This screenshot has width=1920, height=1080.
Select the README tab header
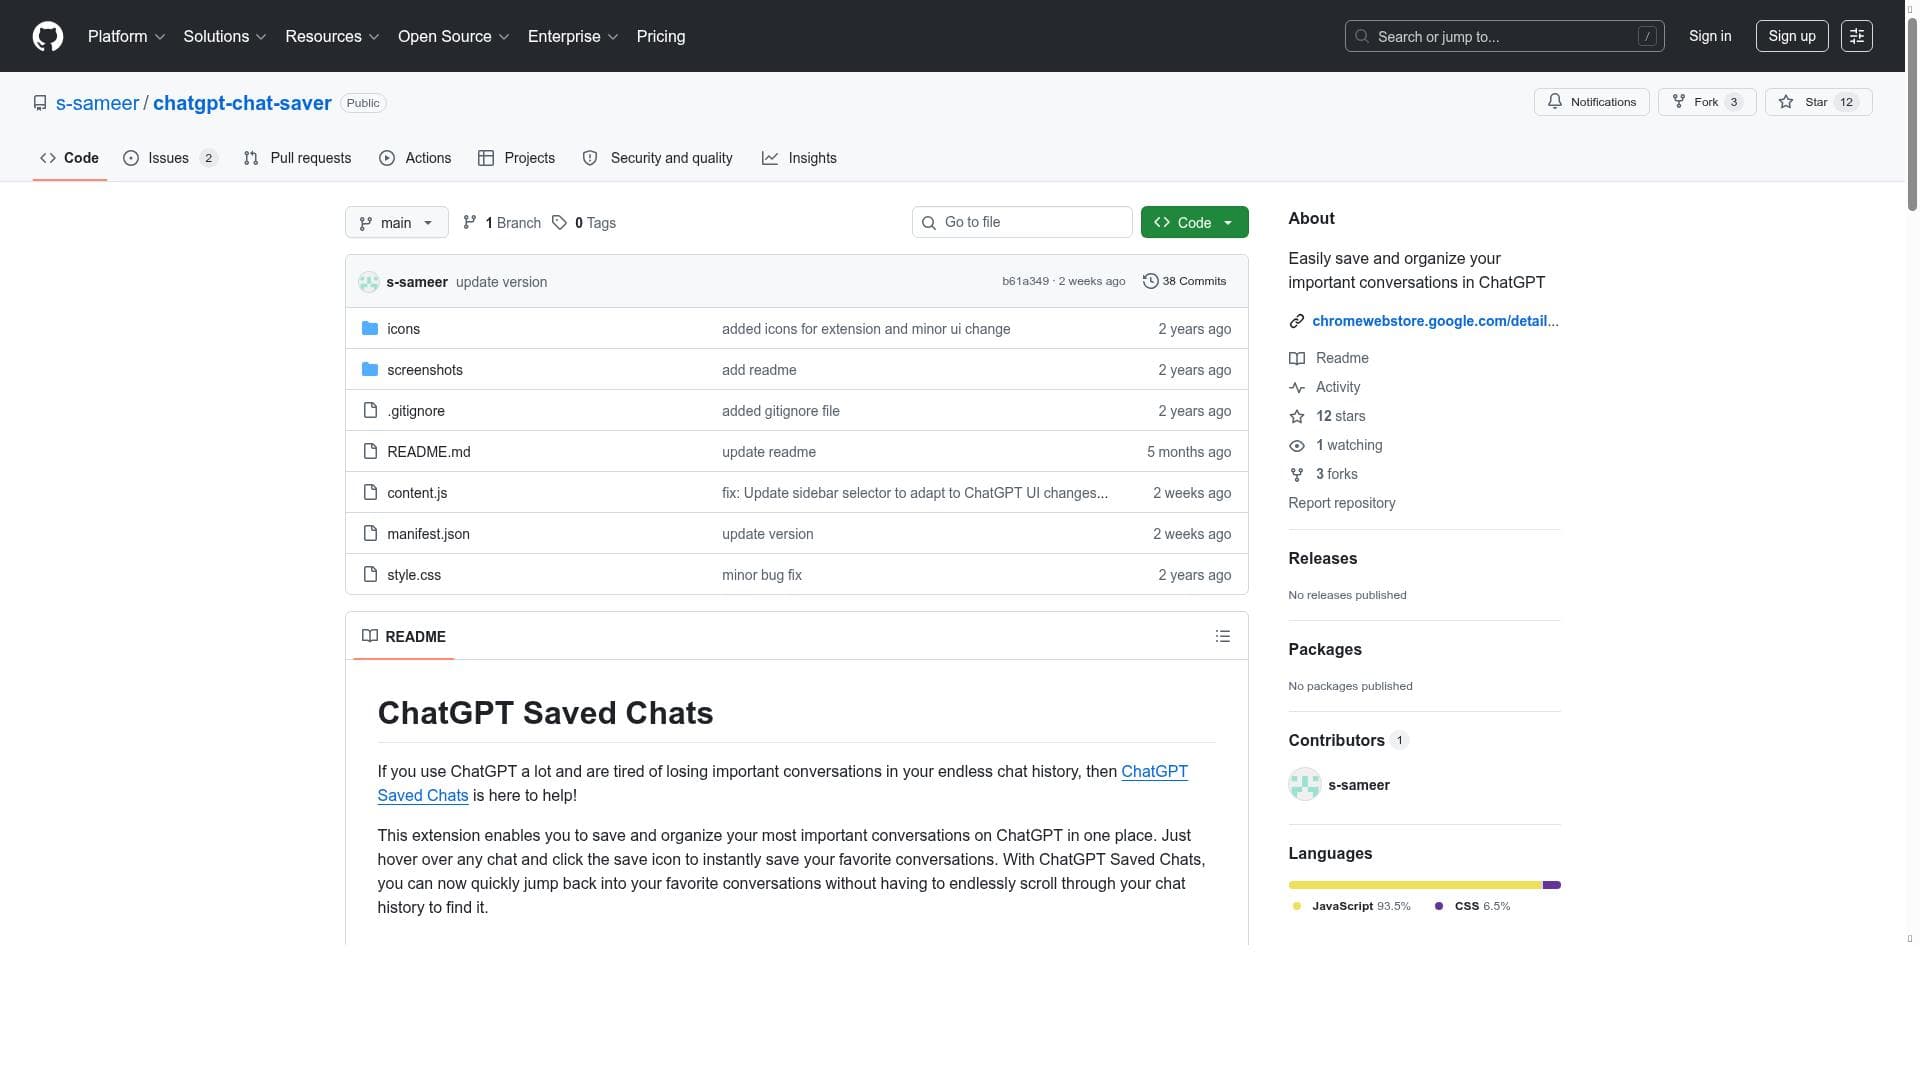404,636
